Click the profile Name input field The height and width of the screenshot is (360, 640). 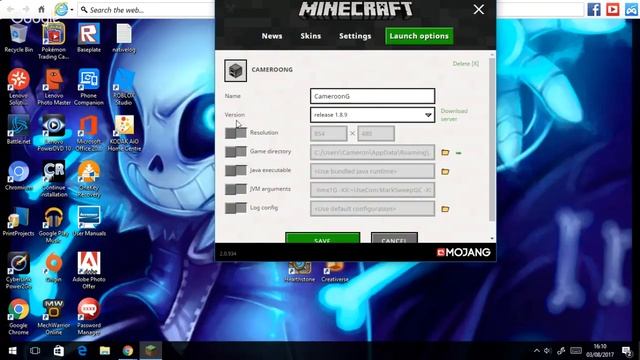pos(372,96)
